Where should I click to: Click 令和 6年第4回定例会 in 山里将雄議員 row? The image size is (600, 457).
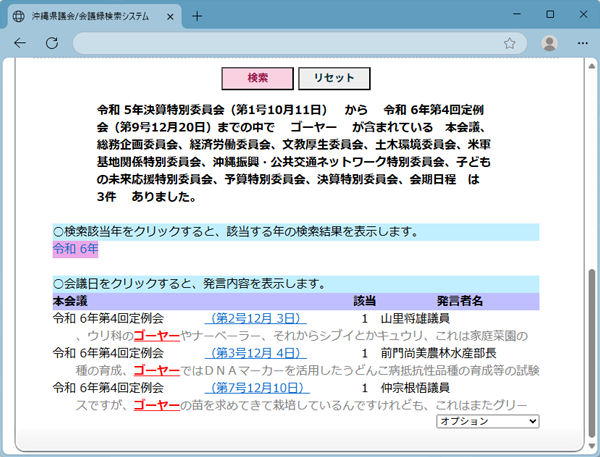[108, 318]
